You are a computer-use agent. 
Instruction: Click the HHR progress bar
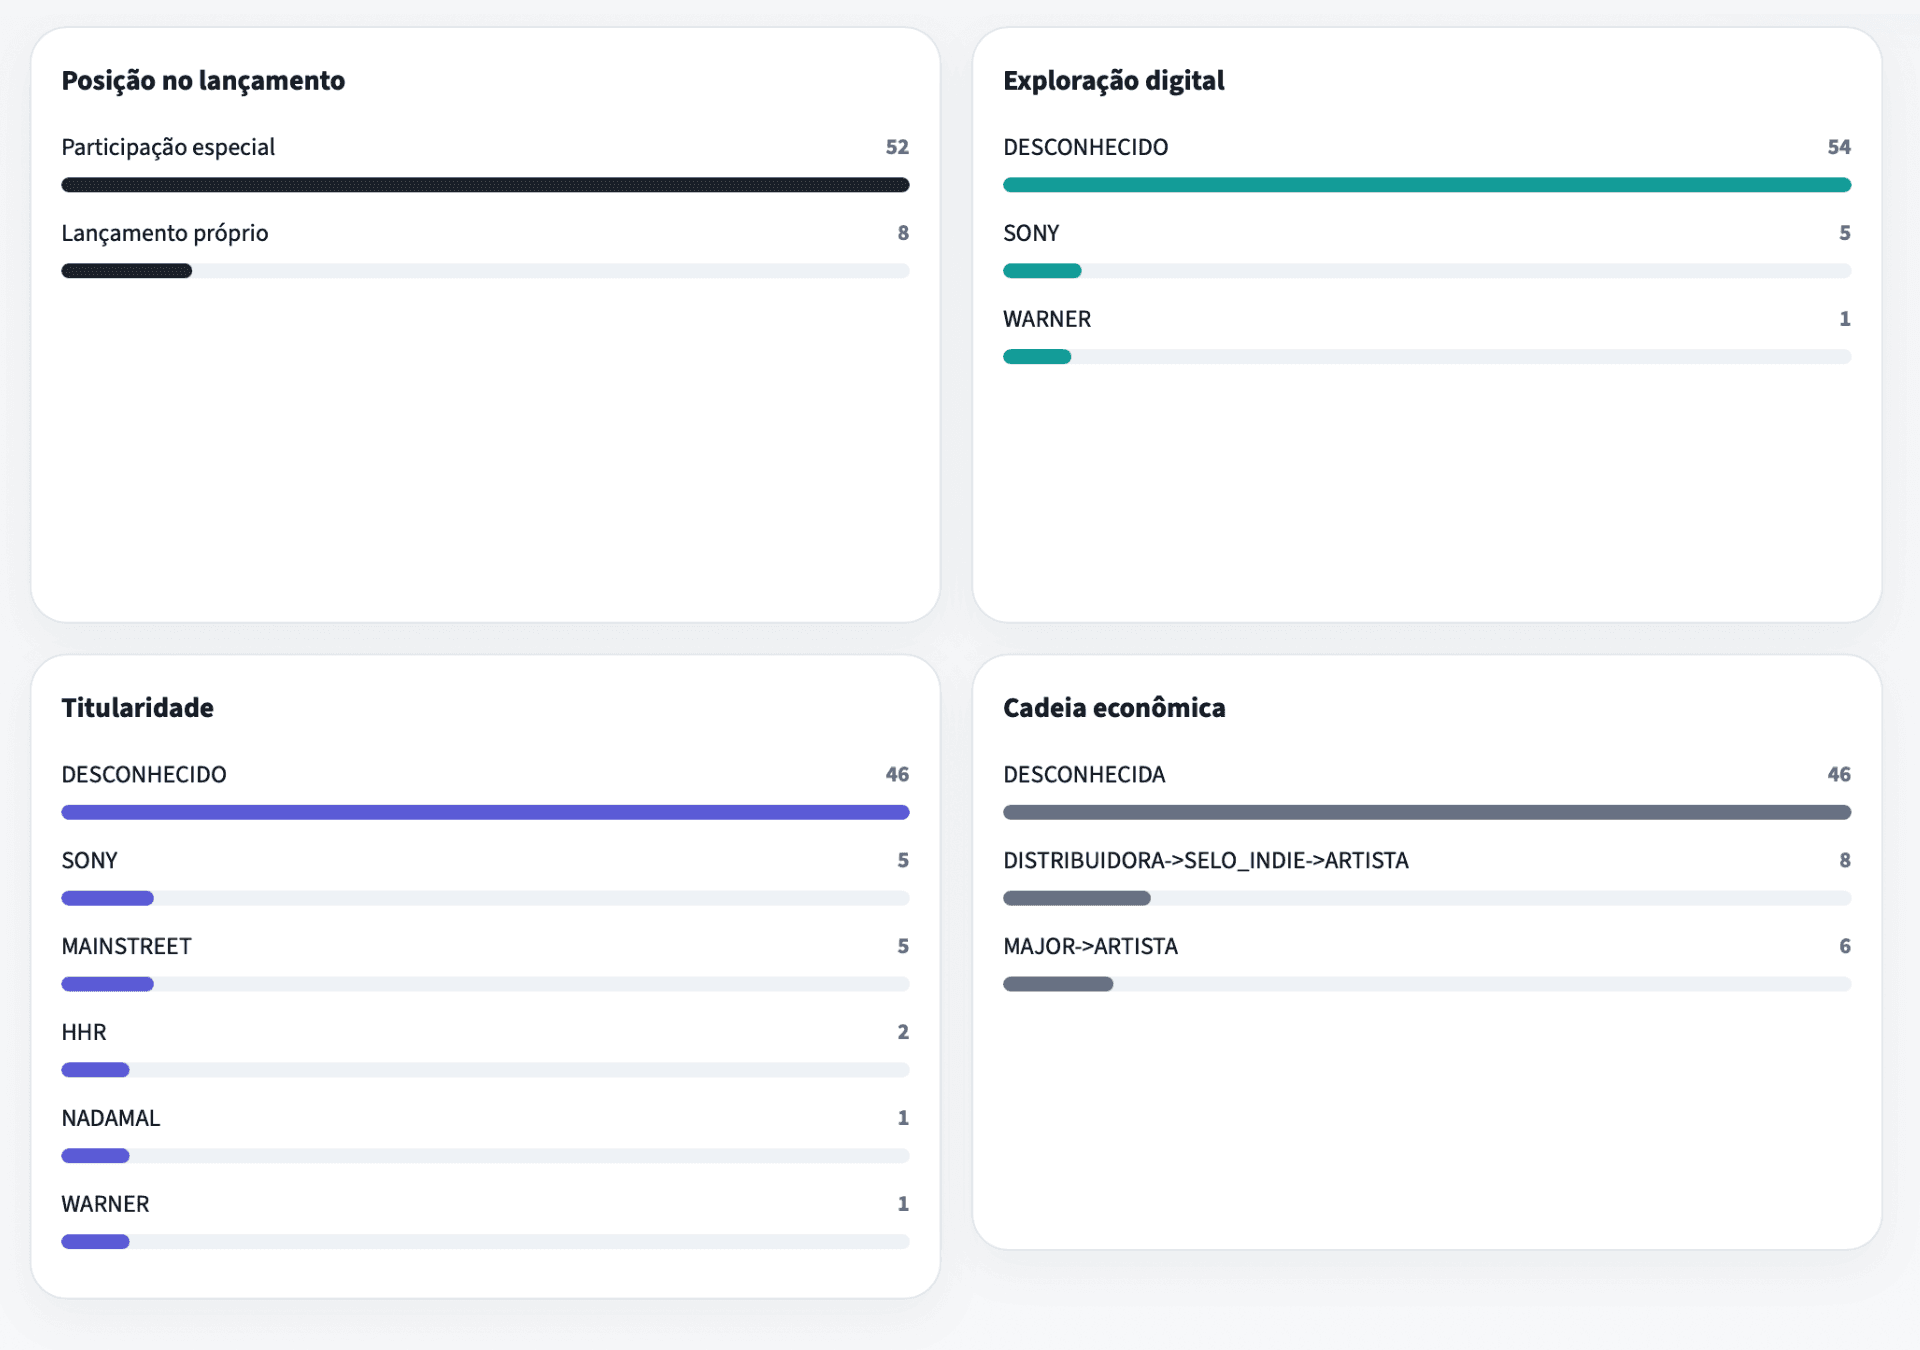coord(485,1070)
